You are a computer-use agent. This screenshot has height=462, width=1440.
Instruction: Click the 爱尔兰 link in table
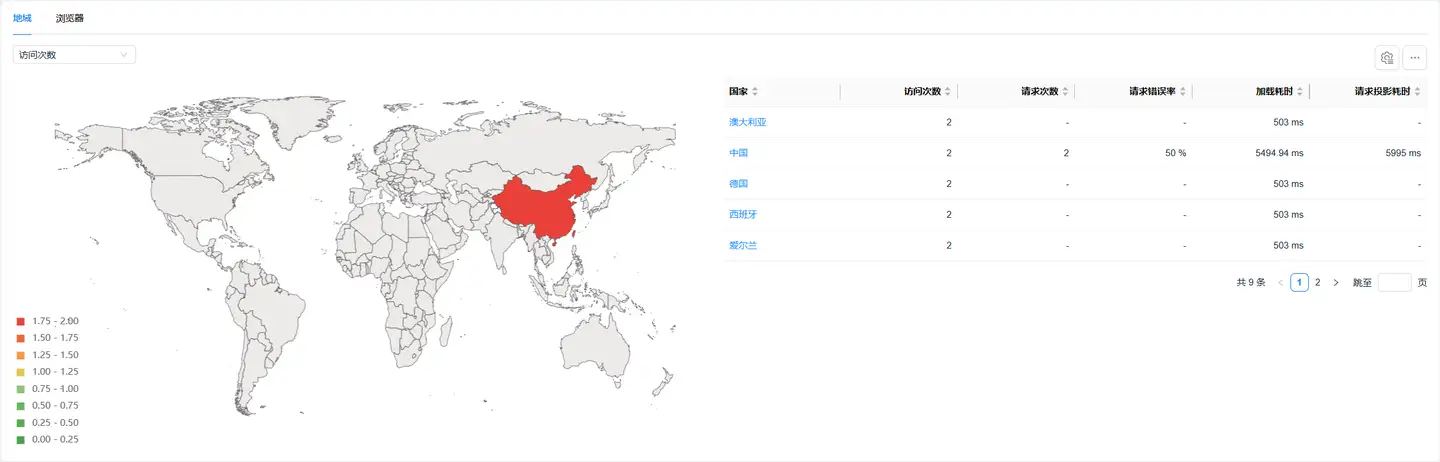(x=743, y=246)
